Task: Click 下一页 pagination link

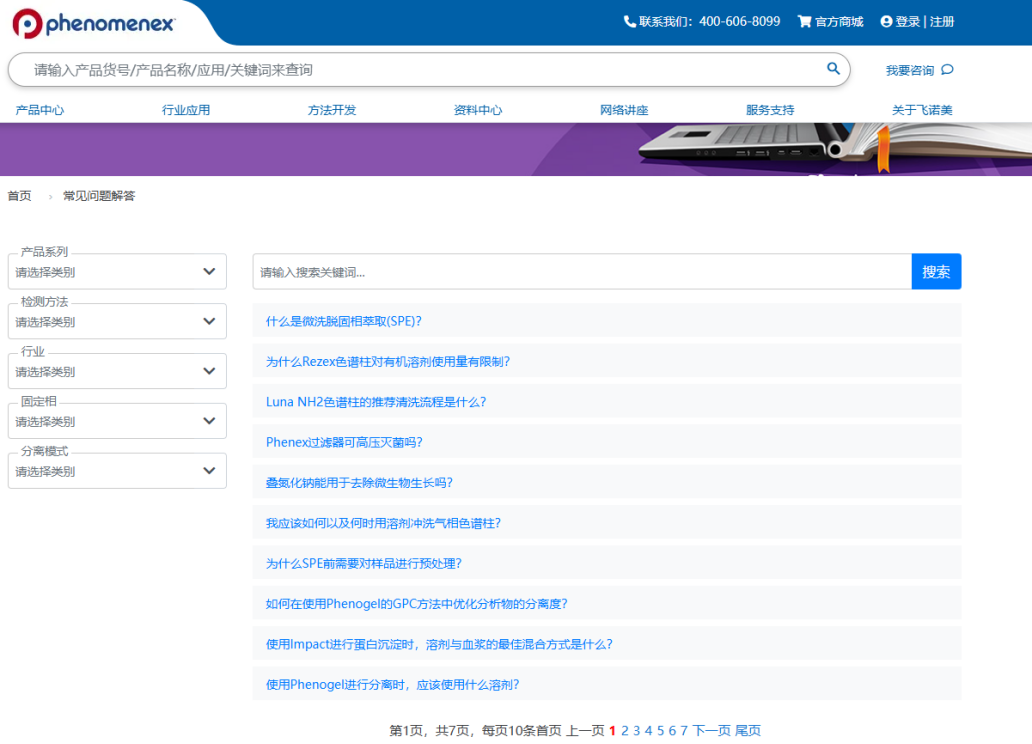Action: [711, 730]
